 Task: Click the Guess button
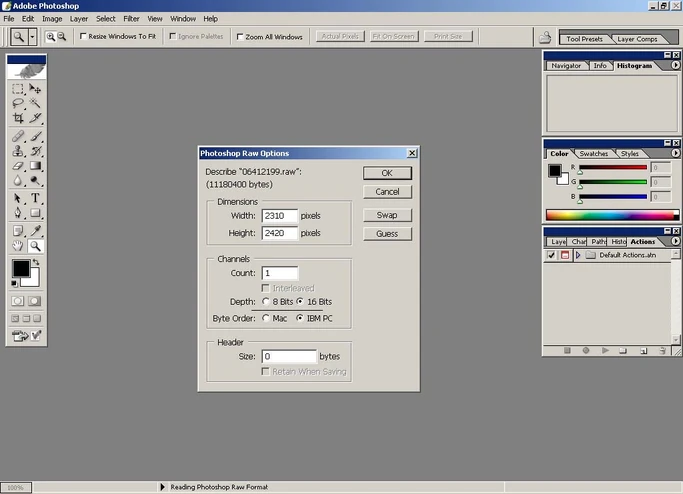(x=387, y=234)
